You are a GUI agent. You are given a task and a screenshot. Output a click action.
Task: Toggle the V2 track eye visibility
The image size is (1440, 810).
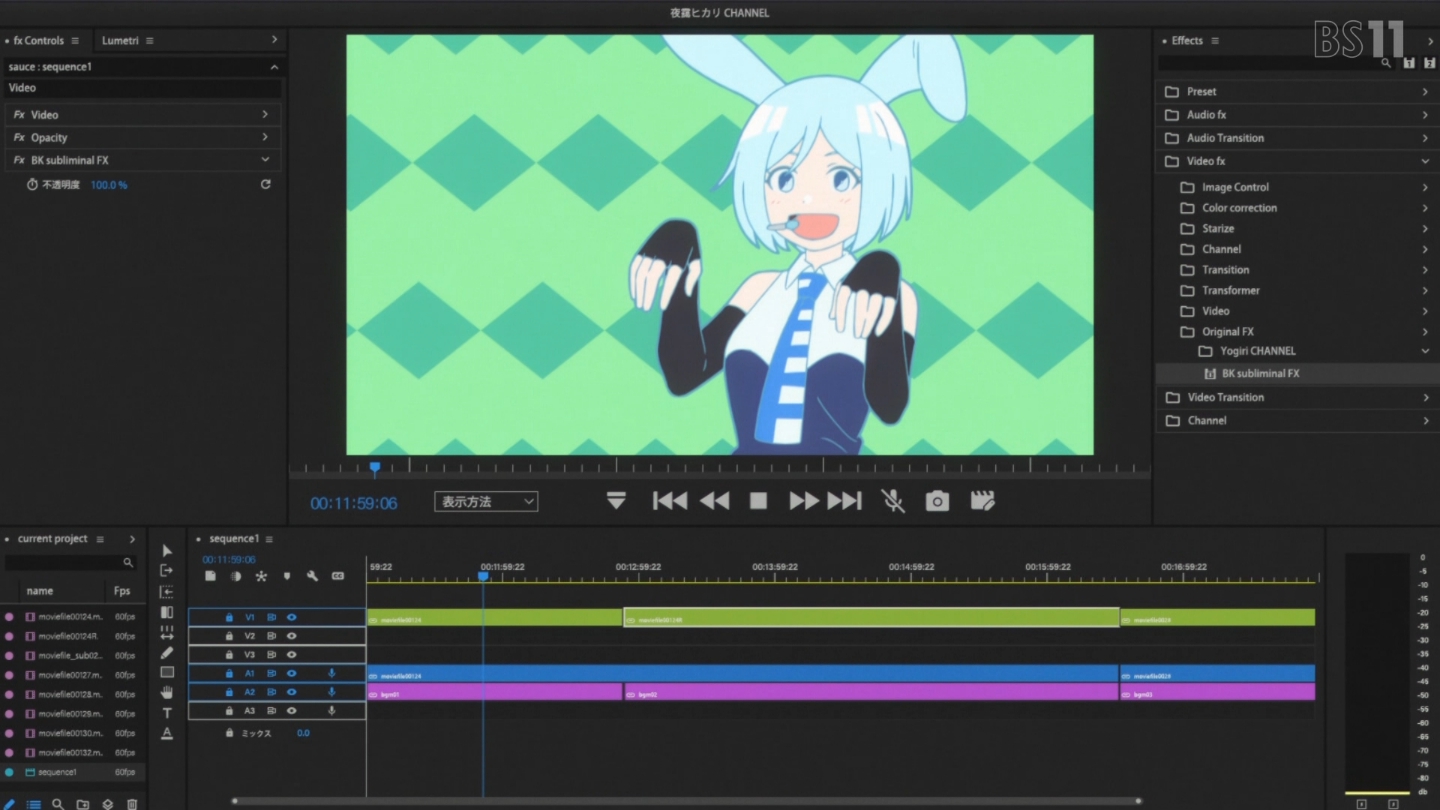(291, 636)
